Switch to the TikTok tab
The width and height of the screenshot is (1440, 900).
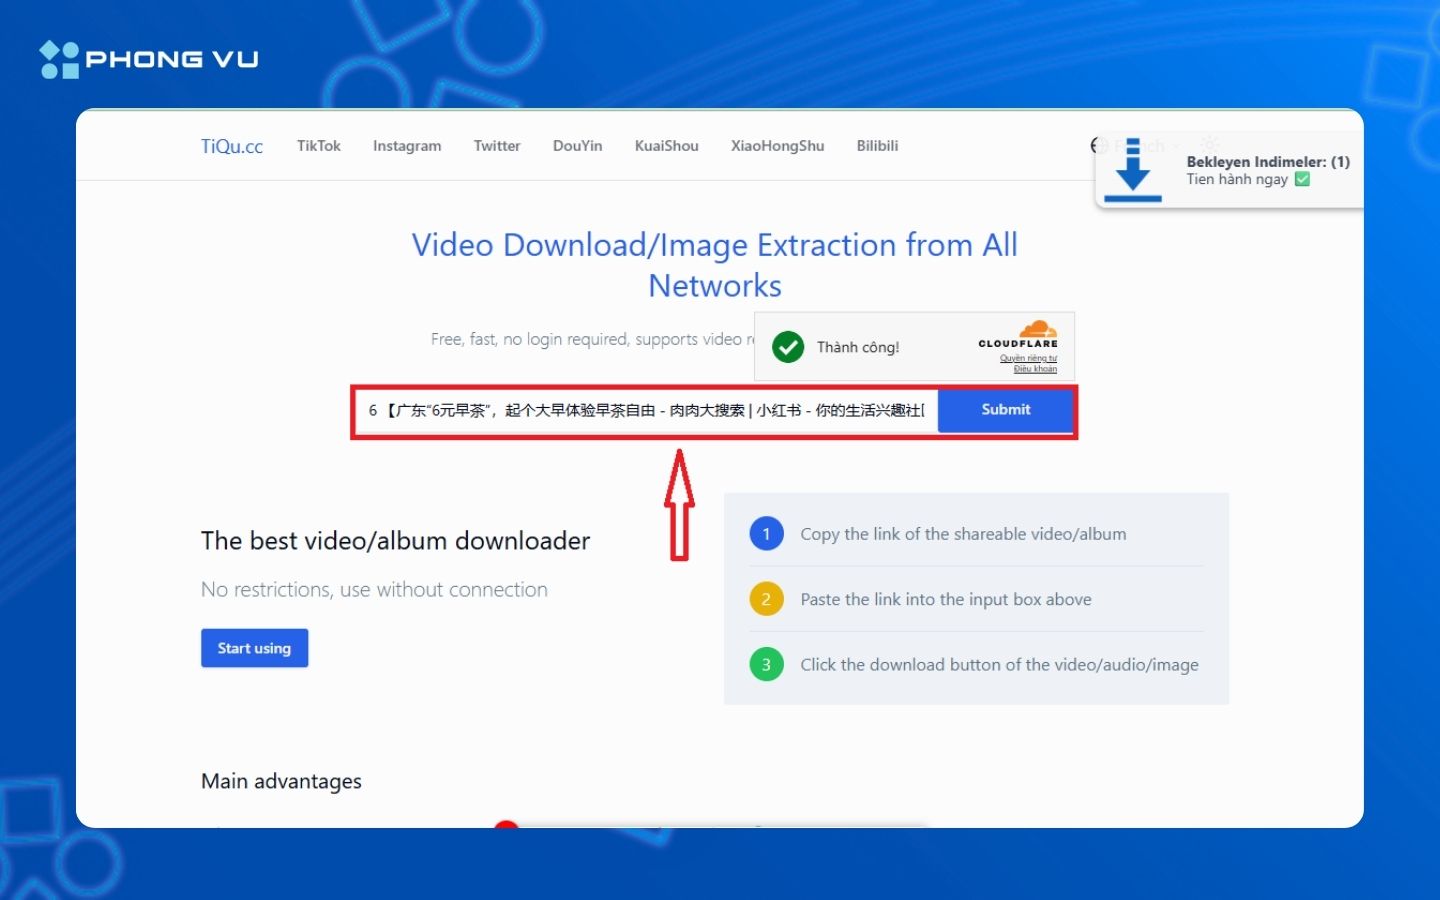(x=318, y=145)
